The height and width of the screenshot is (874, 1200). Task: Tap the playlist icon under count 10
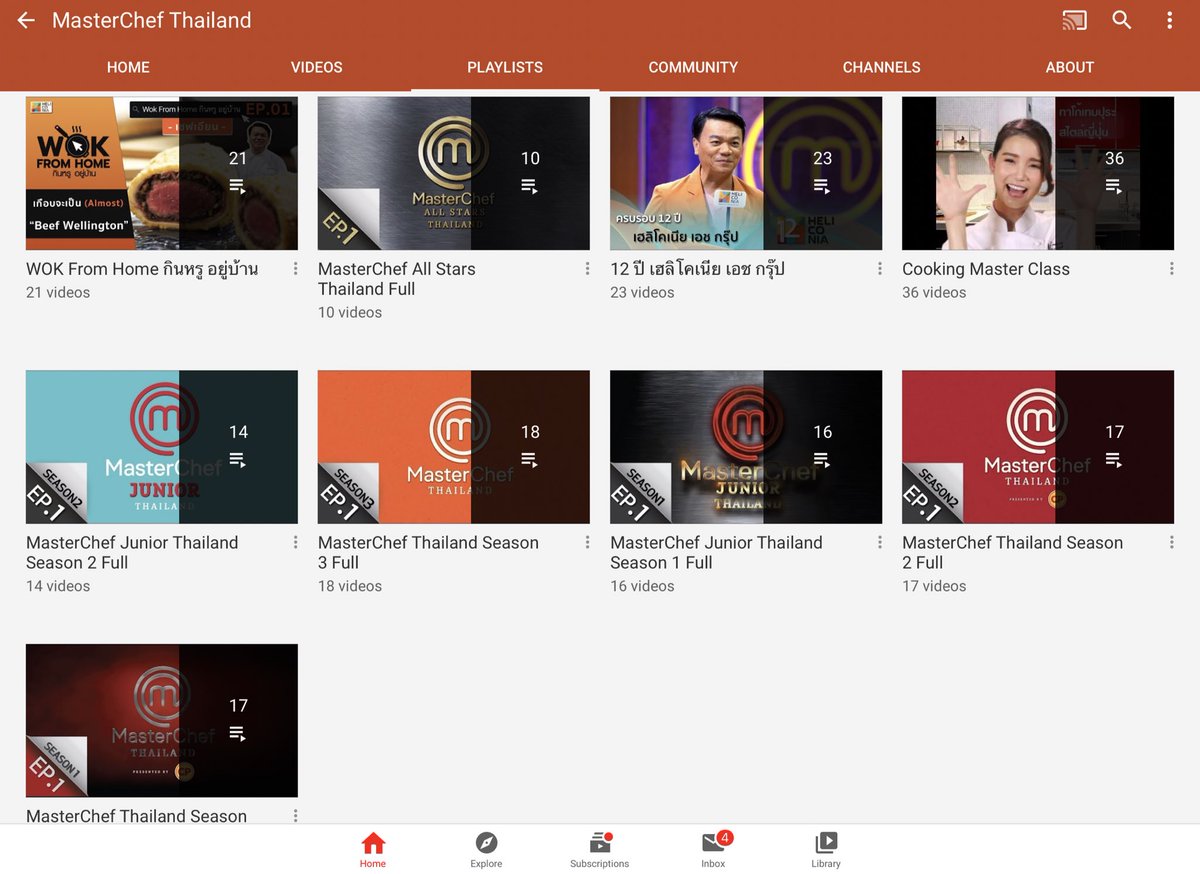pyautogui.click(x=530, y=186)
